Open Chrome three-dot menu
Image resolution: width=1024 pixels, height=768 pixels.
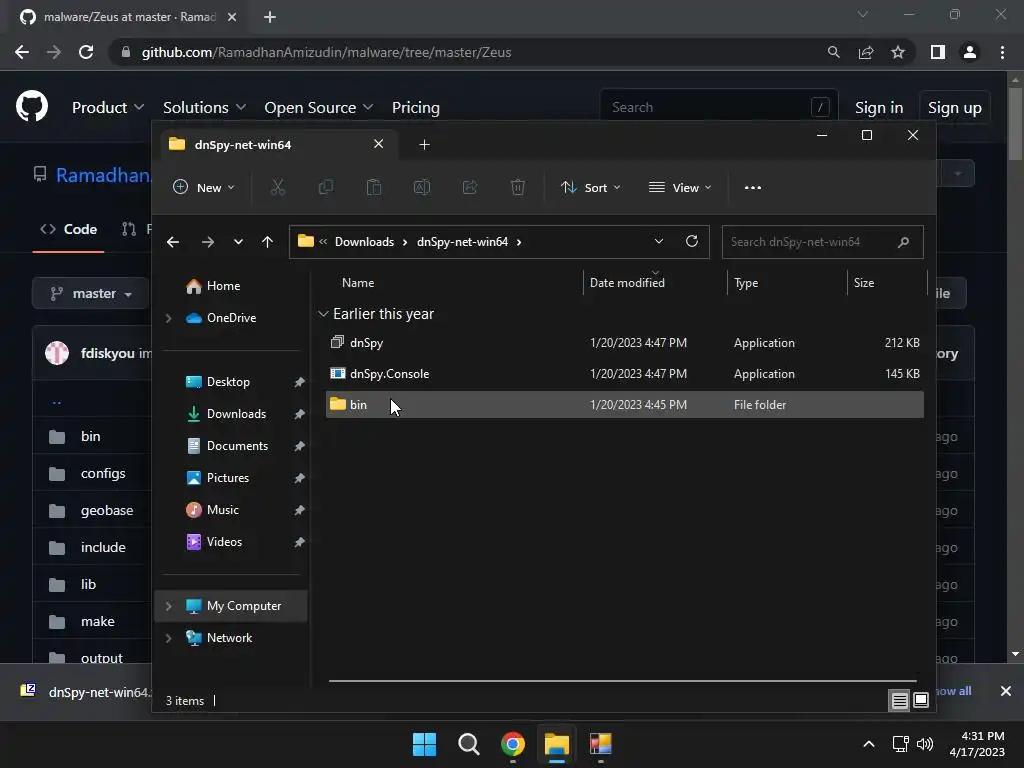pyautogui.click(x=1002, y=52)
